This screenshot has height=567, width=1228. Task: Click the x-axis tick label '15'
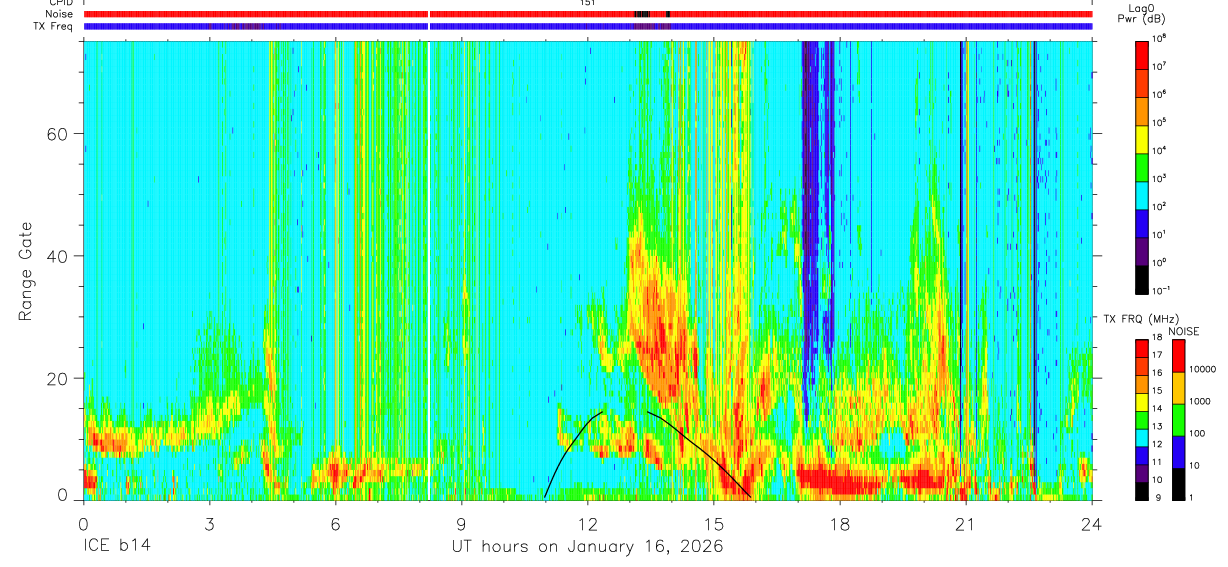pos(714,523)
